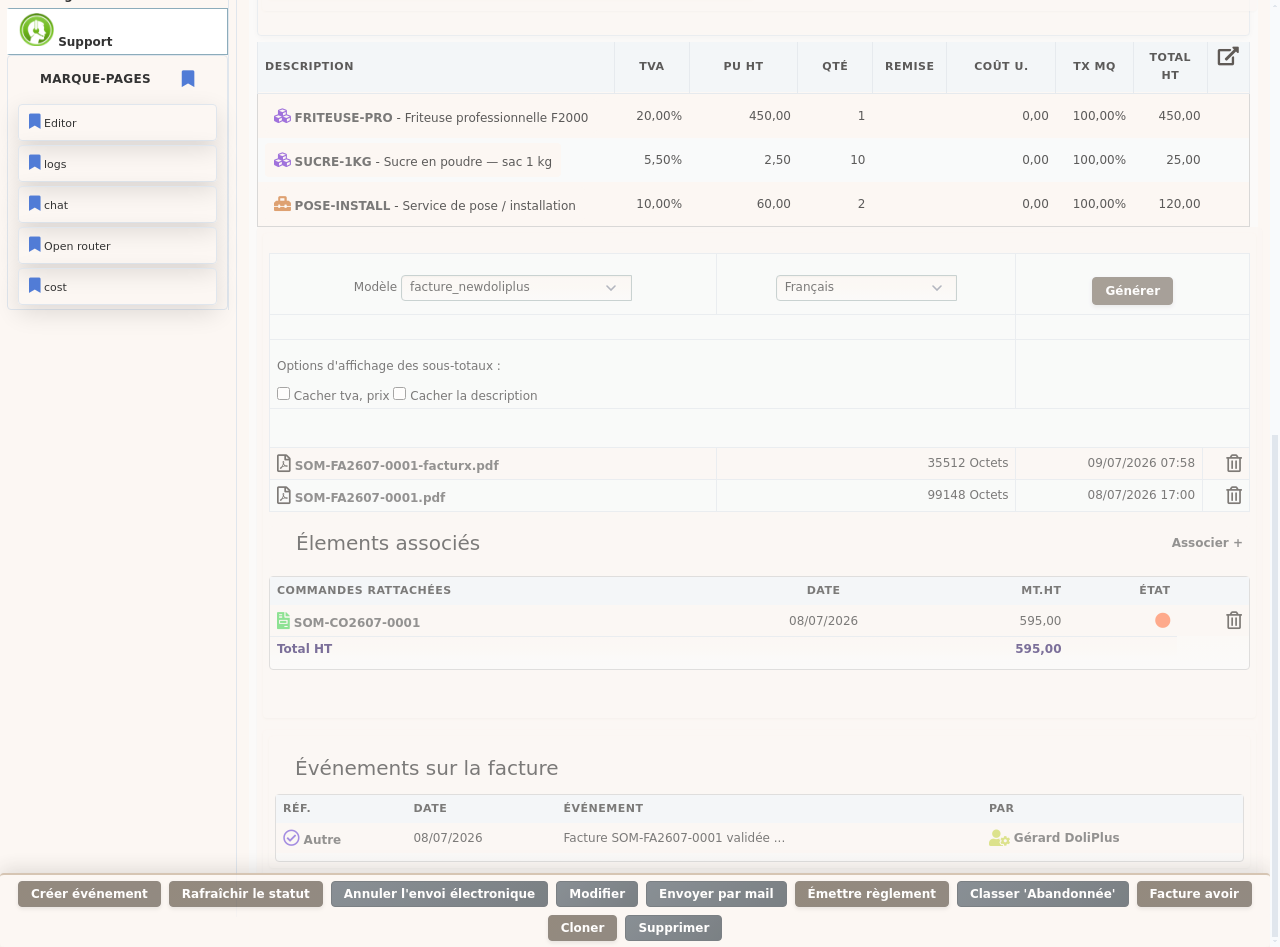
Task: Click the FRITEUSE-PRO product cube icon
Action: point(282,116)
